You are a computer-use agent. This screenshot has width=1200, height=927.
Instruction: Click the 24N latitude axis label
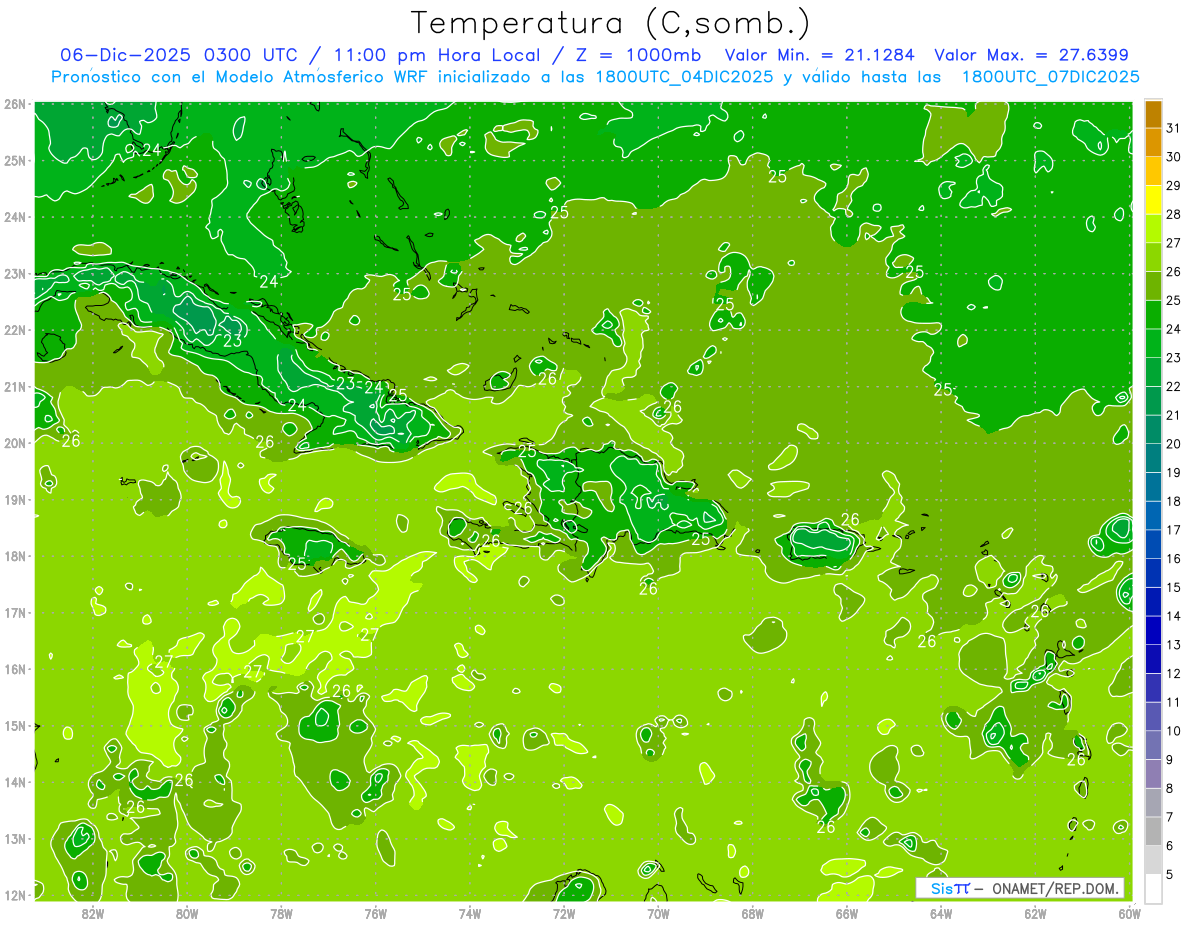point(14,217)
